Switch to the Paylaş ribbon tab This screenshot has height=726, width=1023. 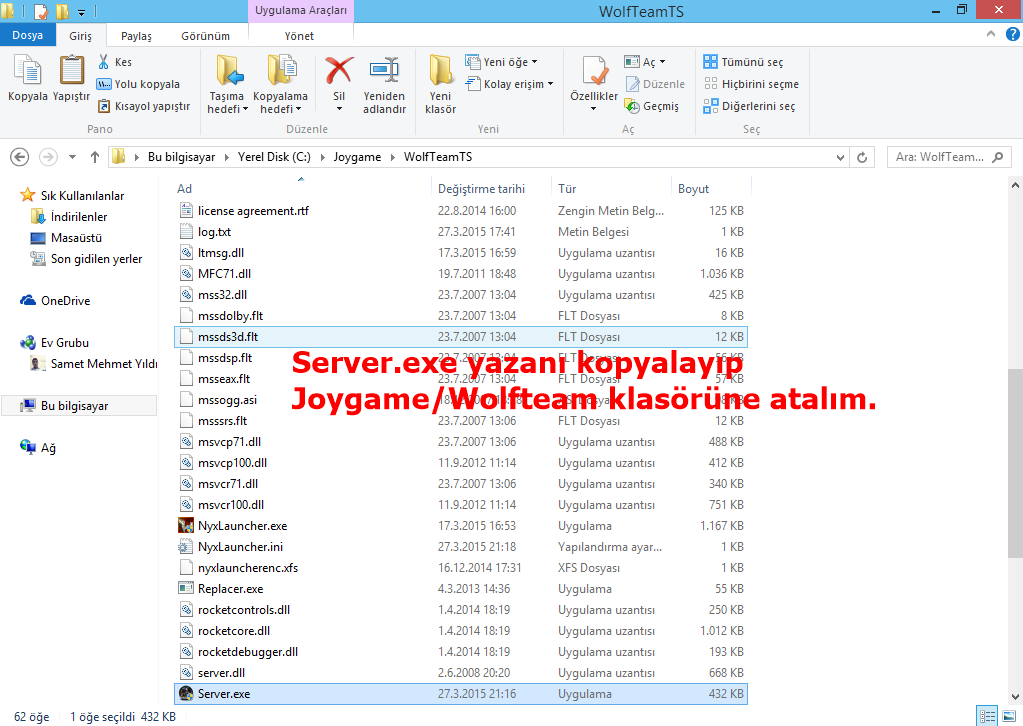(x=136, y=36)
